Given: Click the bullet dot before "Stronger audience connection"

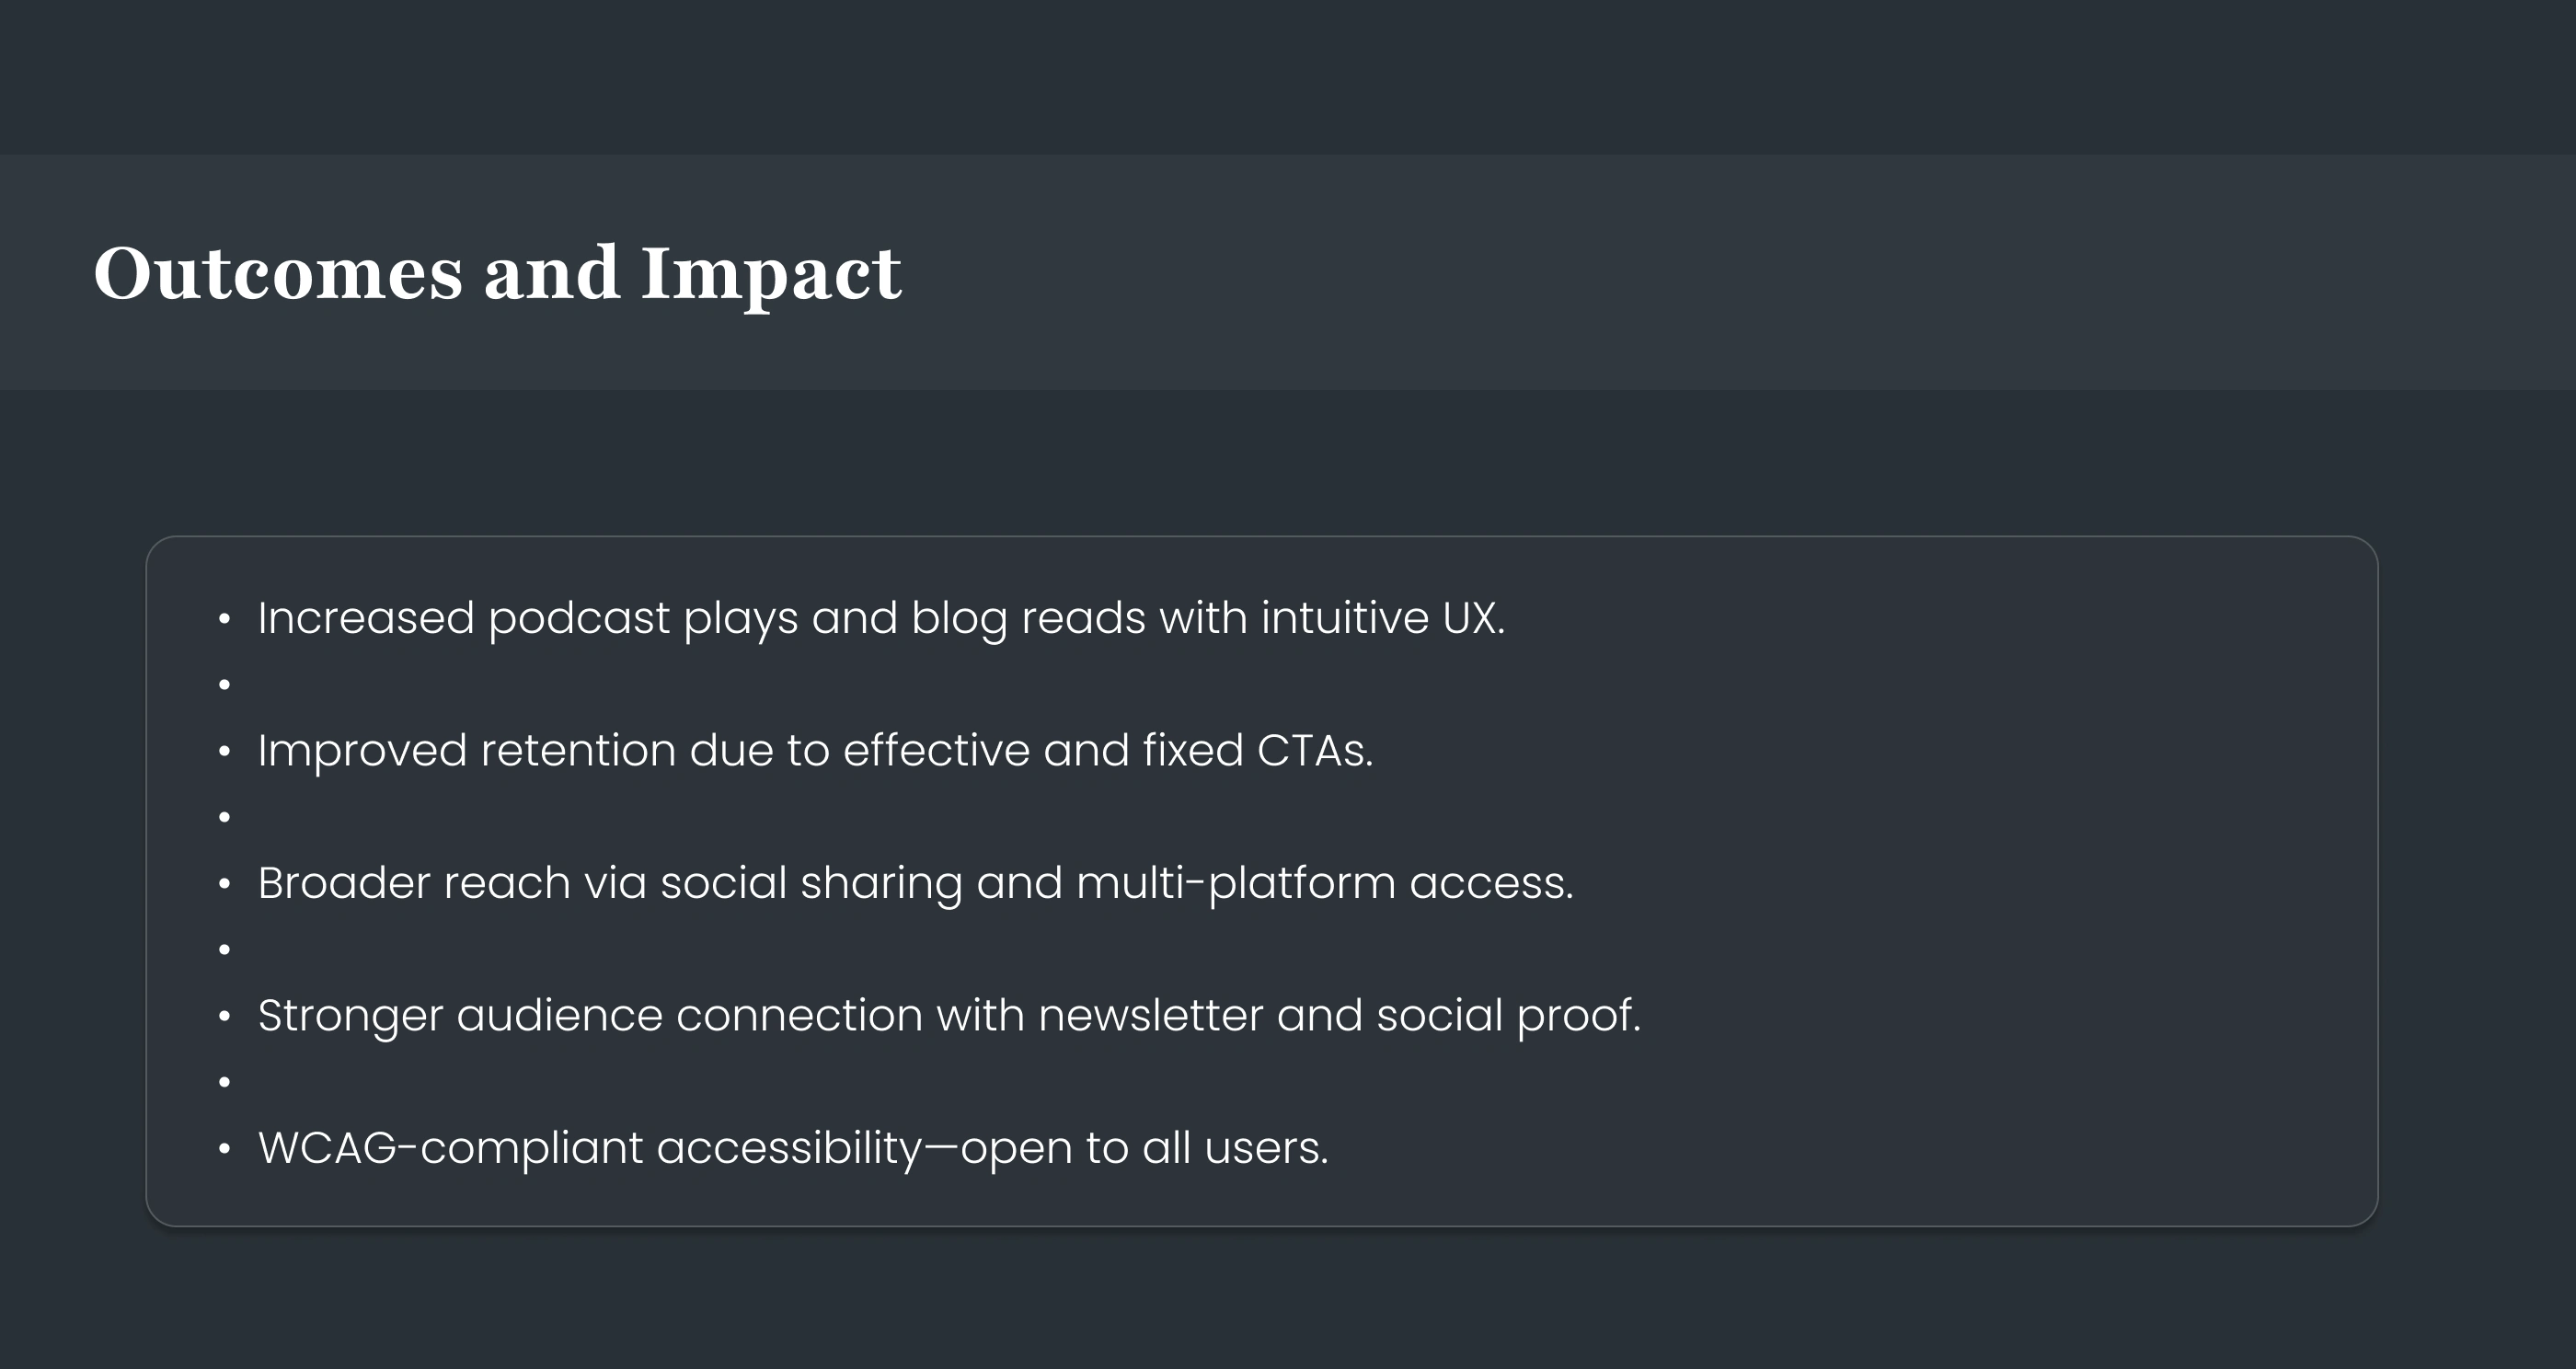Looking at the screenshot, I should [224, 1016].
